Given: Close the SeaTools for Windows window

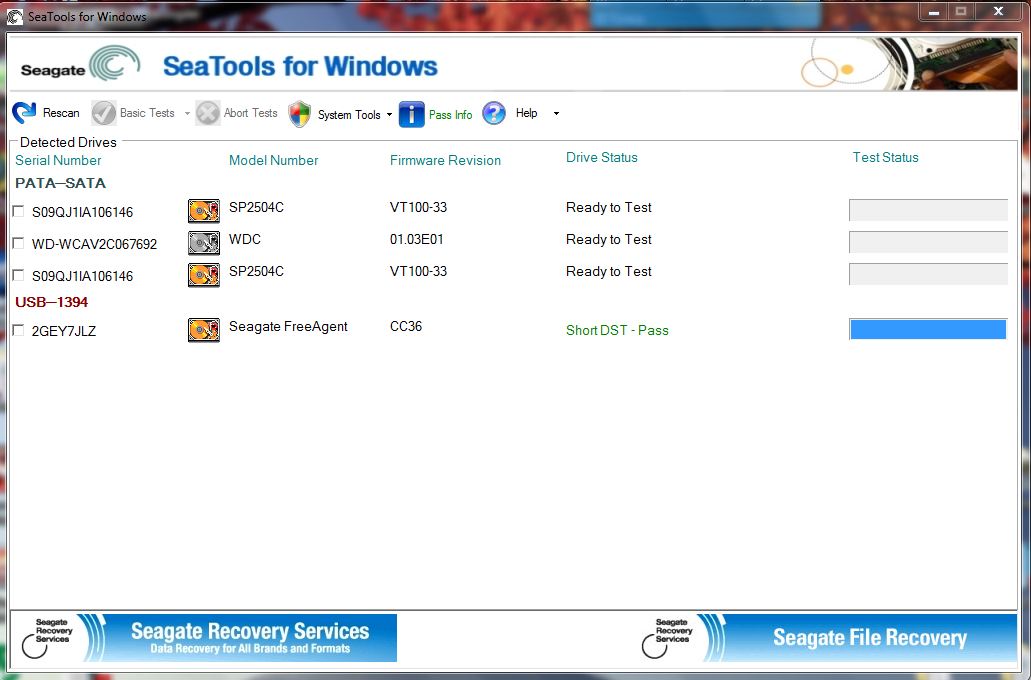Looking at the screenshot, I should click(x=998, y=12).
